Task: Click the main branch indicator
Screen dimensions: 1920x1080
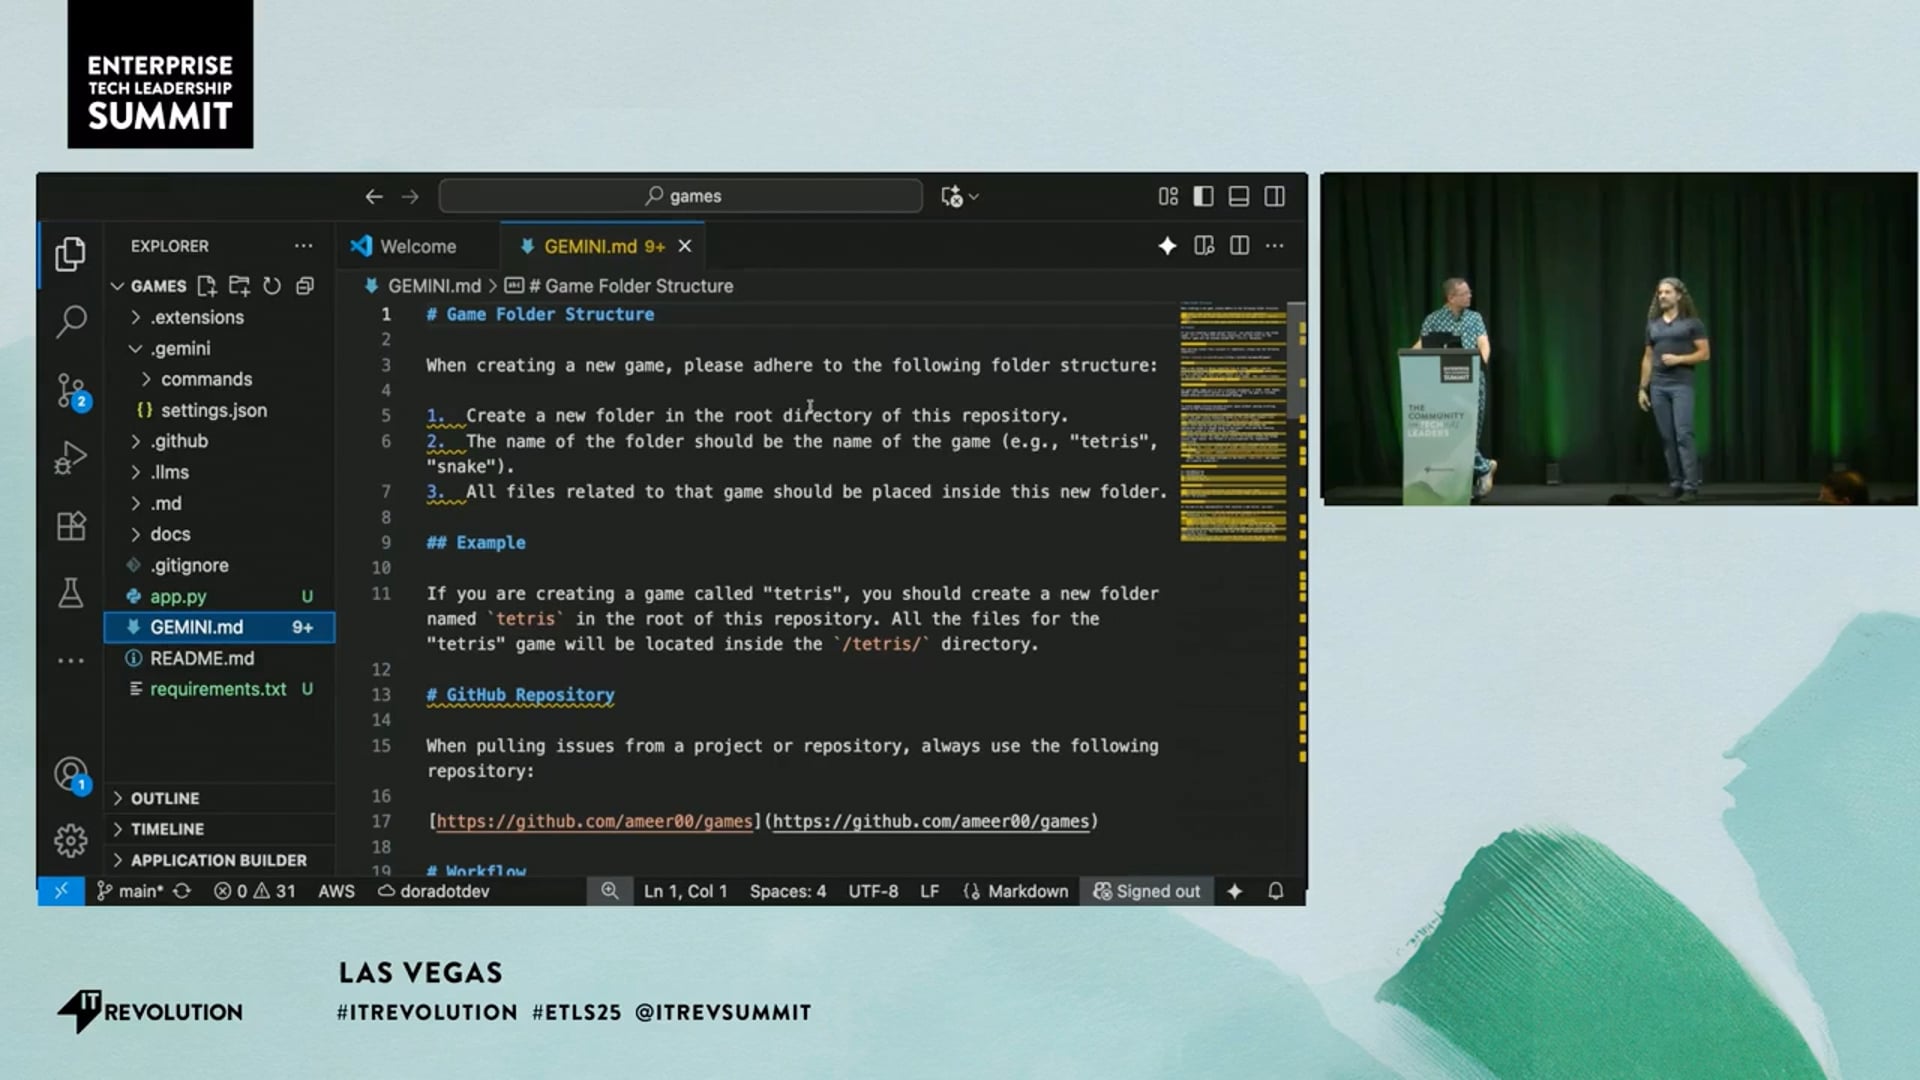Action: pyautogui.click(x=129, y=891)
